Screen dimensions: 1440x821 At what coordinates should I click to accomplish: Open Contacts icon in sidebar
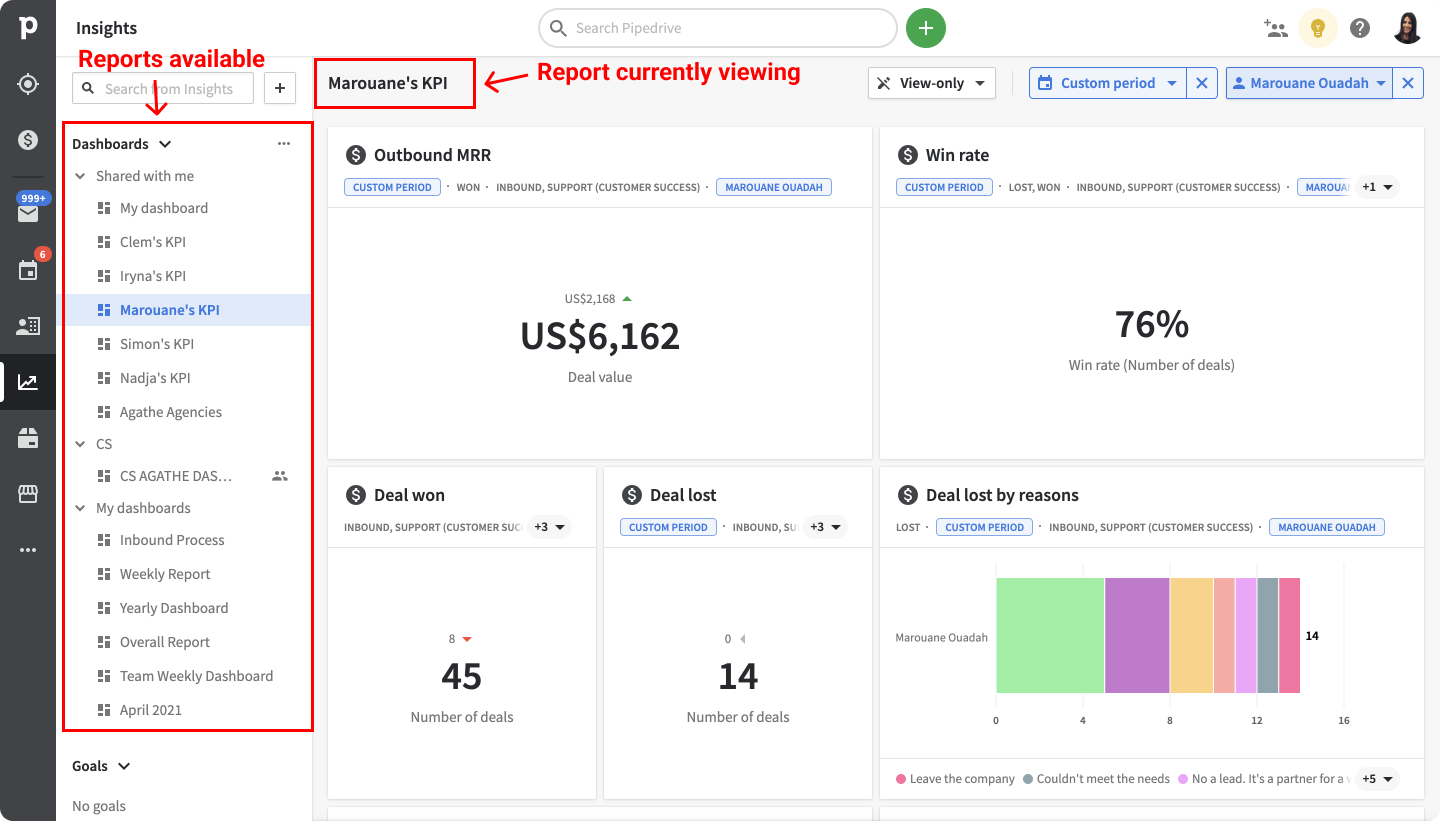click(x=28, y=326)
